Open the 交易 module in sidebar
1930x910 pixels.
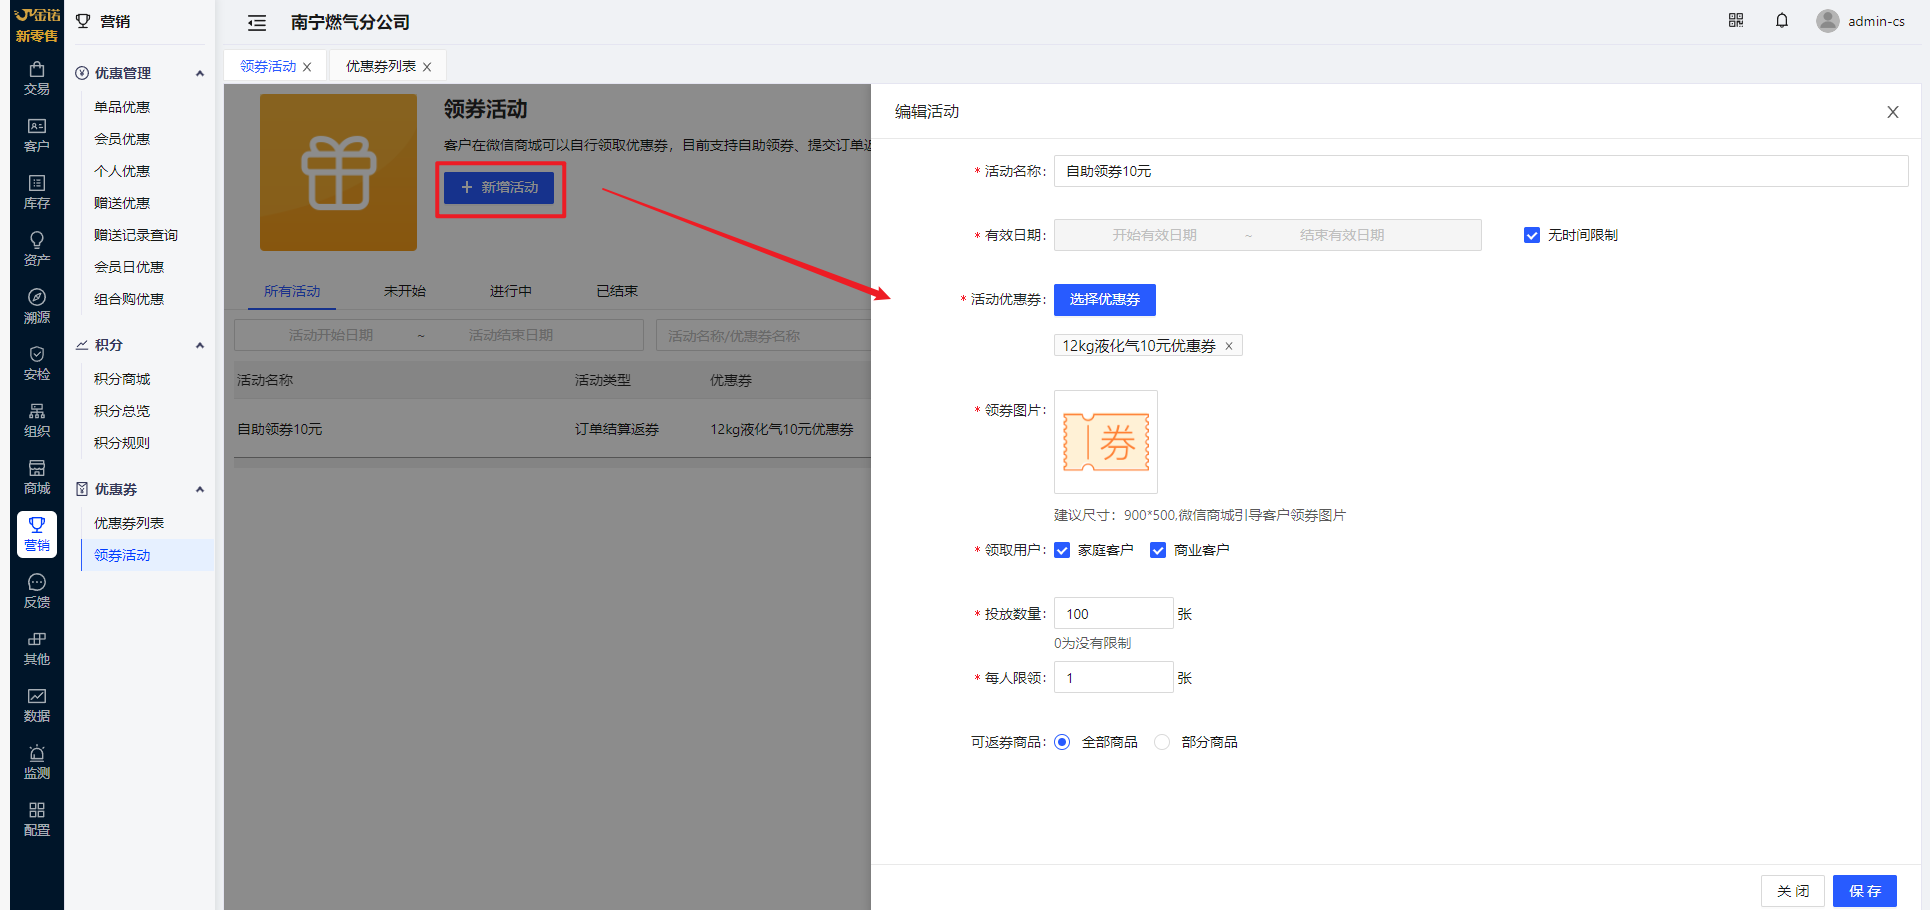pos(37,78)
